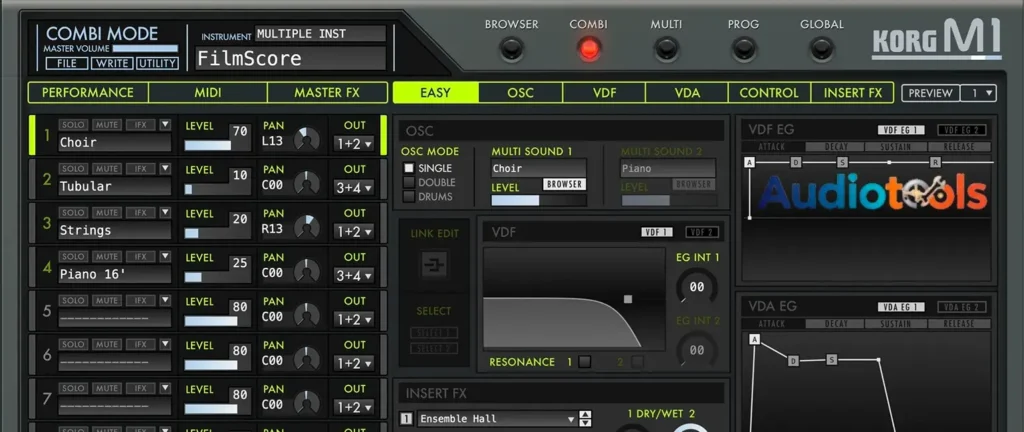This screenshot has height=432, width=1024.
Task: Switch to PROG mode knob button
Action: [744, 48]
